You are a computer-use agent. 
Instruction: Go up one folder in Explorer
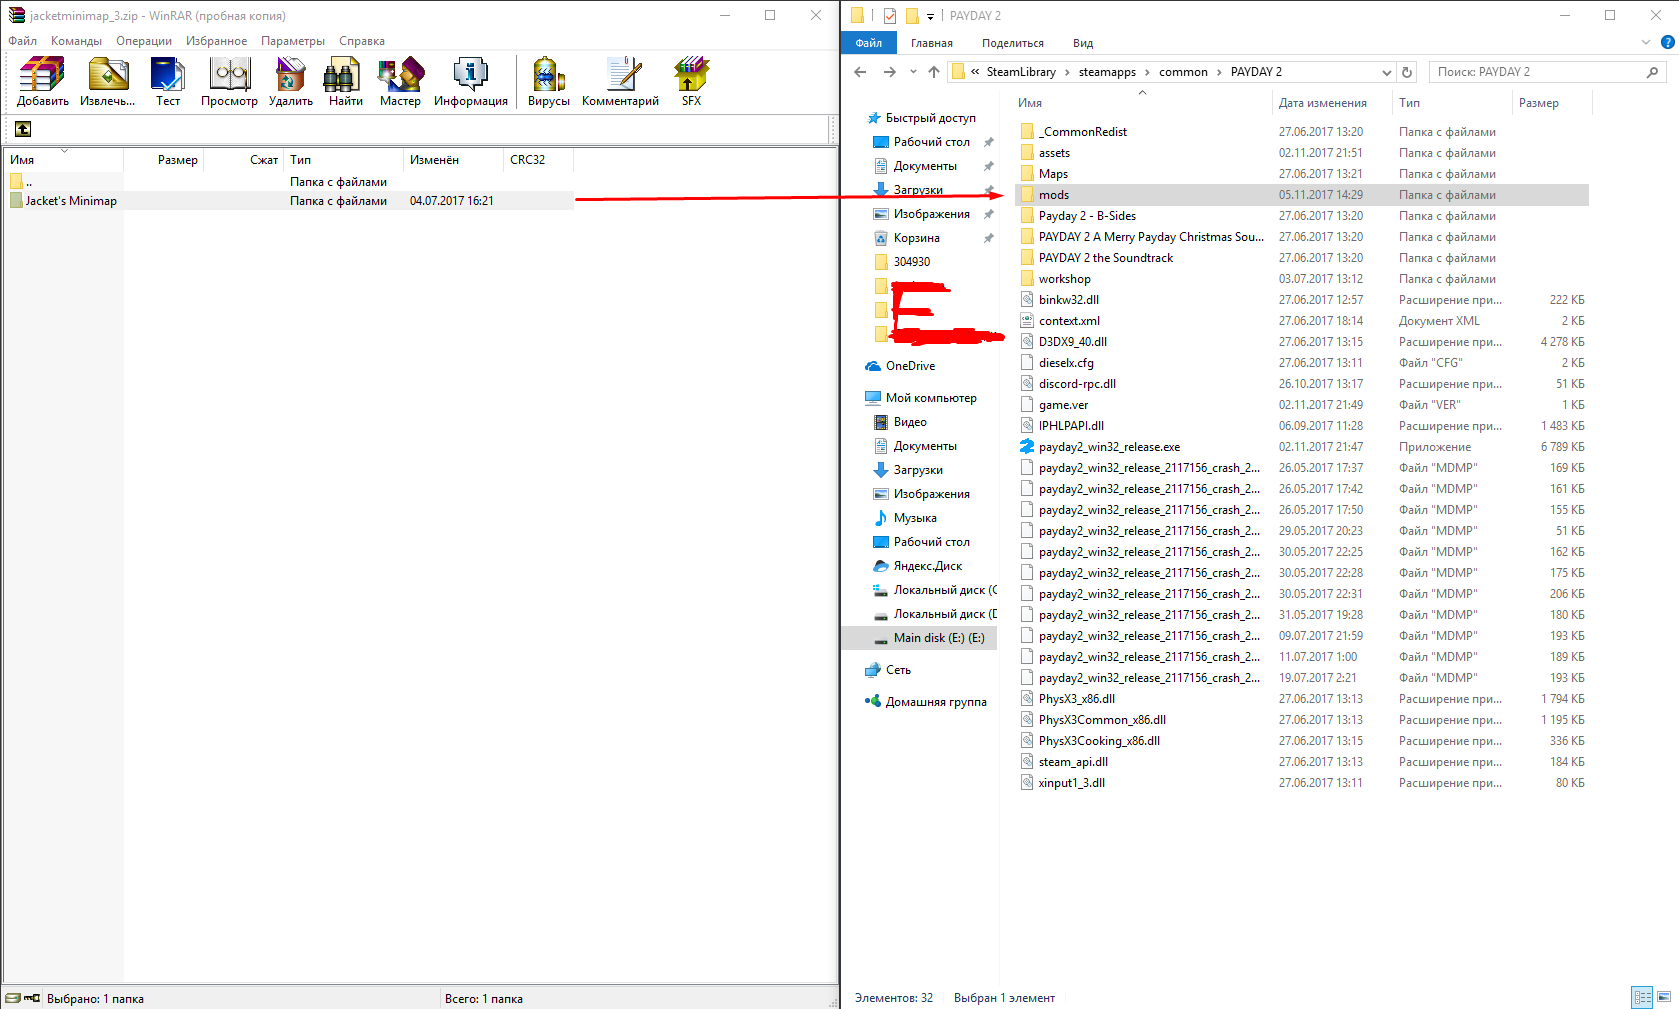coord(934,72)
